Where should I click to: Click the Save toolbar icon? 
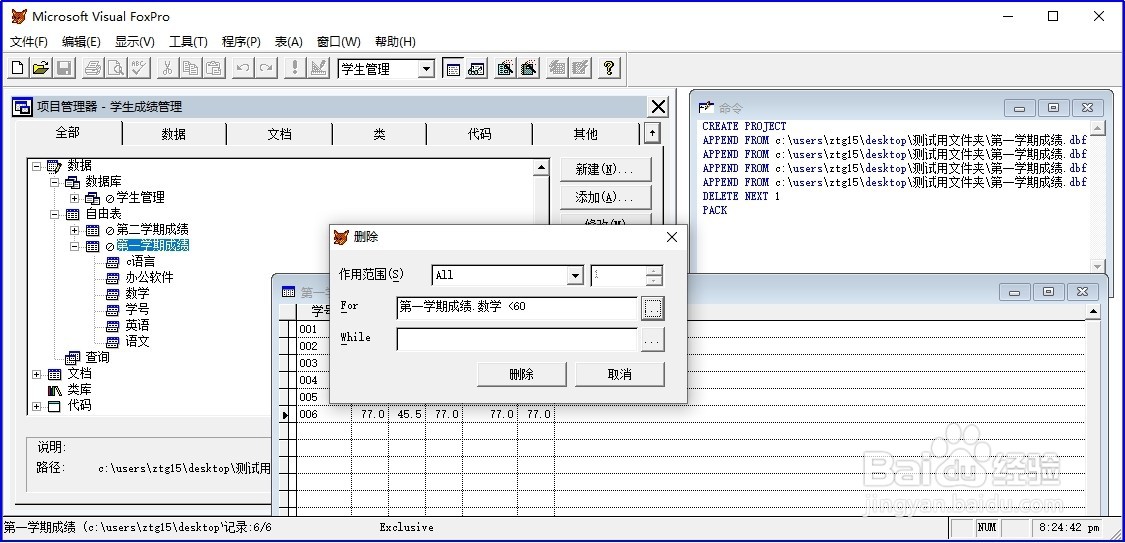(64, 68)
